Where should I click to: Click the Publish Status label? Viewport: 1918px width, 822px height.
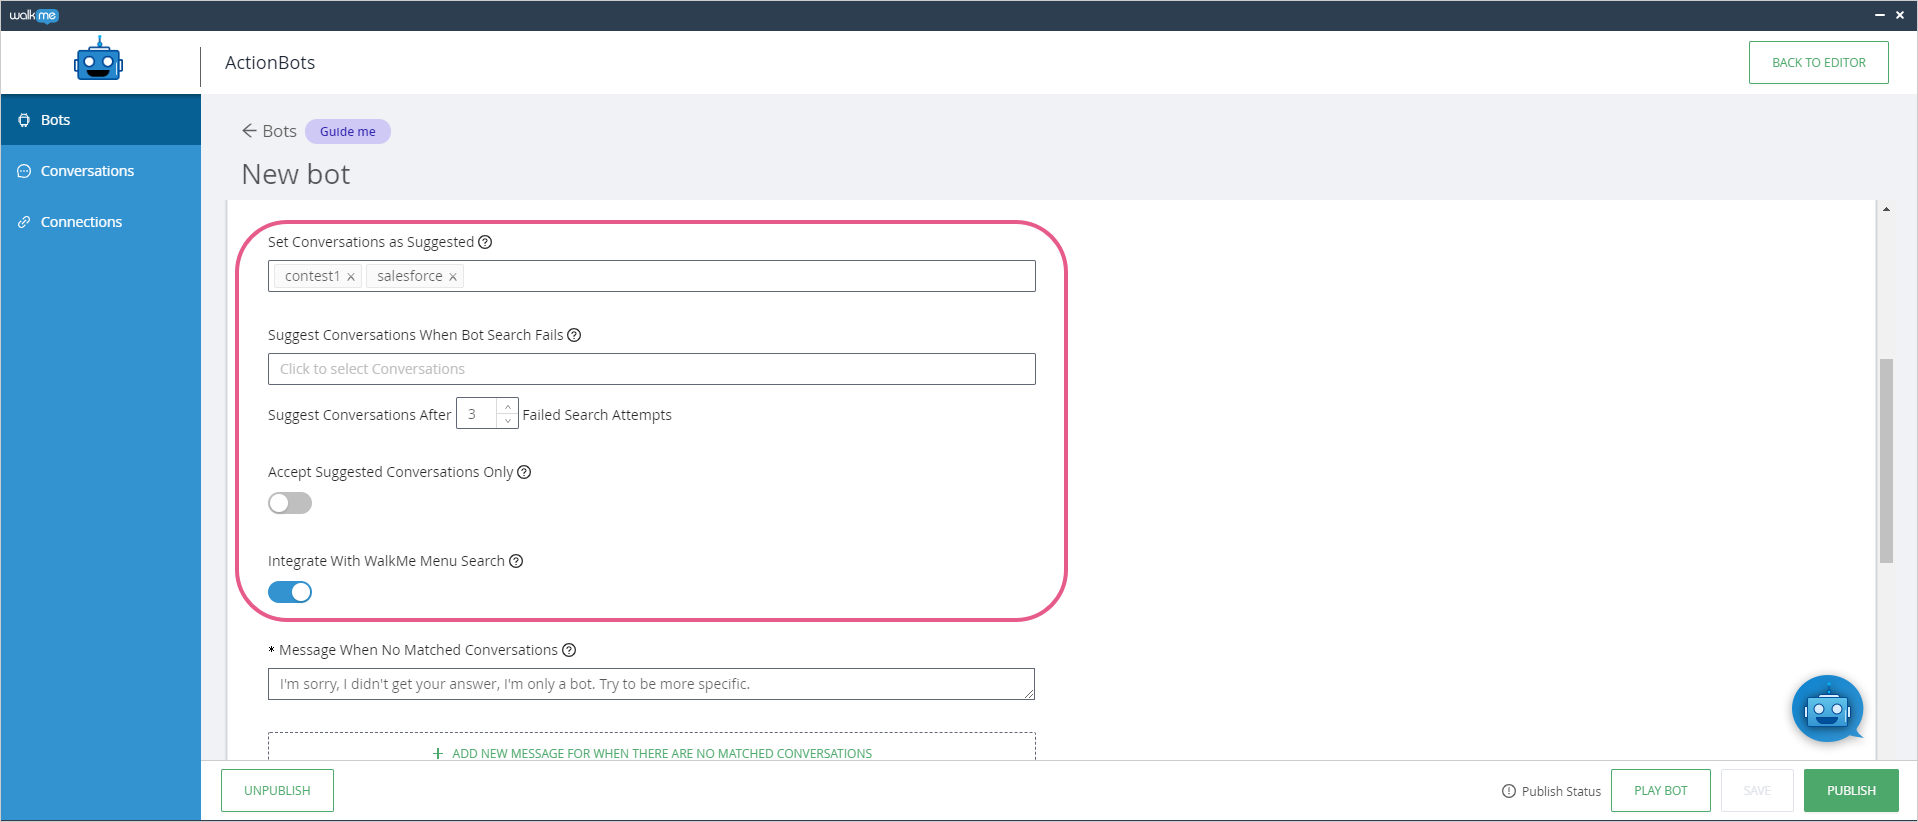point(1561,791)
